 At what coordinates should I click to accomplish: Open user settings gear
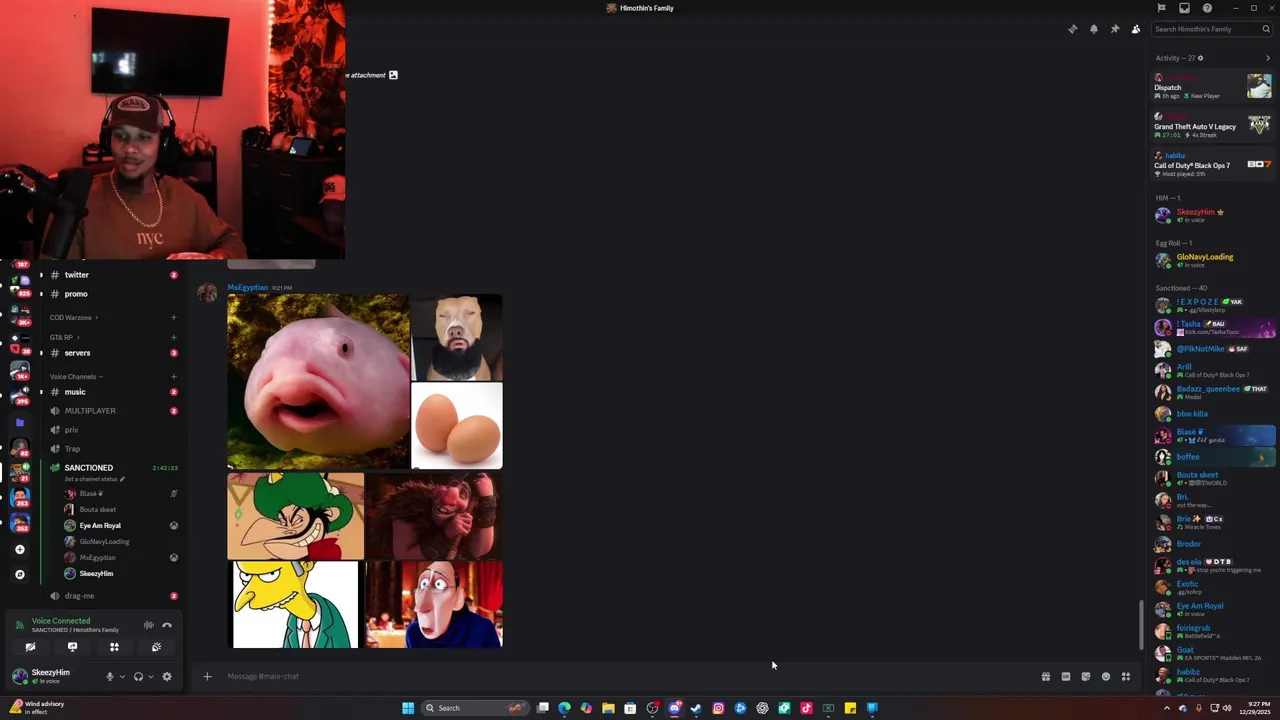167,676
